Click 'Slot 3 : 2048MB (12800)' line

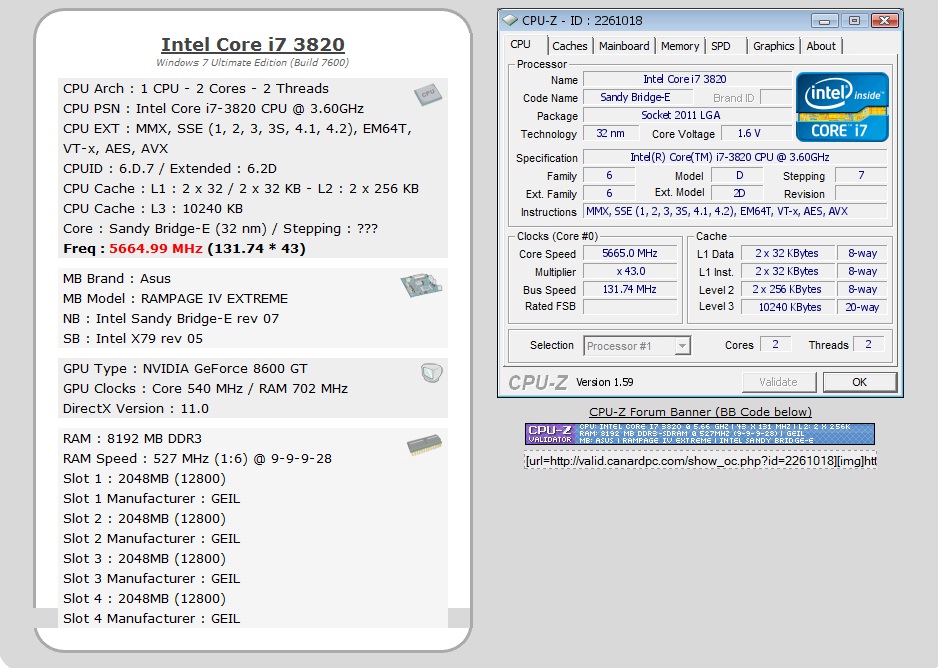(144, 559)
